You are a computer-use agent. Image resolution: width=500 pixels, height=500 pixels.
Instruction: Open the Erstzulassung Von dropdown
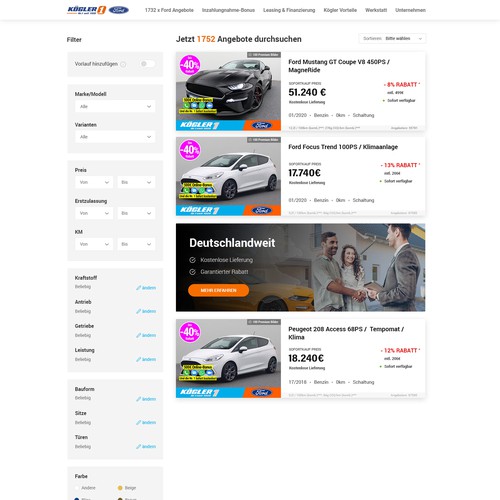click(94, 213)
